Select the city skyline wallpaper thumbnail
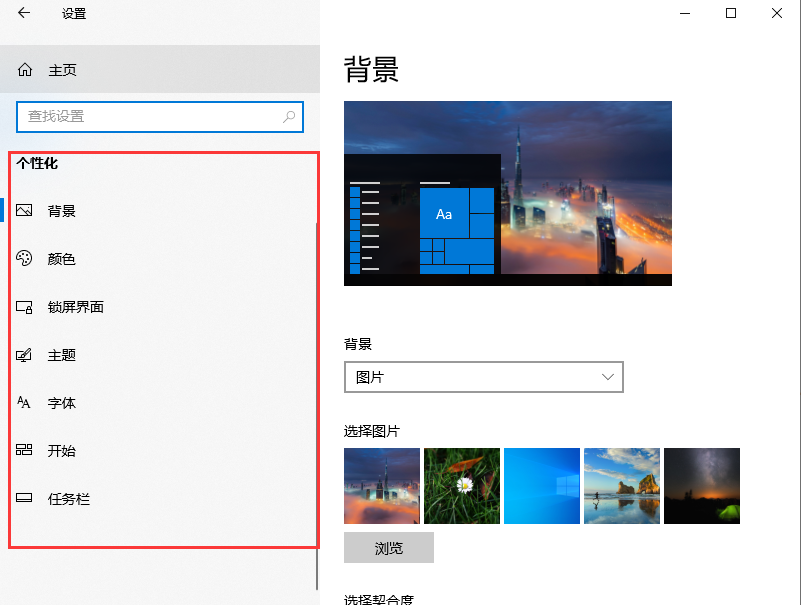The width and height of the screenshot is (801, 605). pyautogui.click(x=381, y=486)
